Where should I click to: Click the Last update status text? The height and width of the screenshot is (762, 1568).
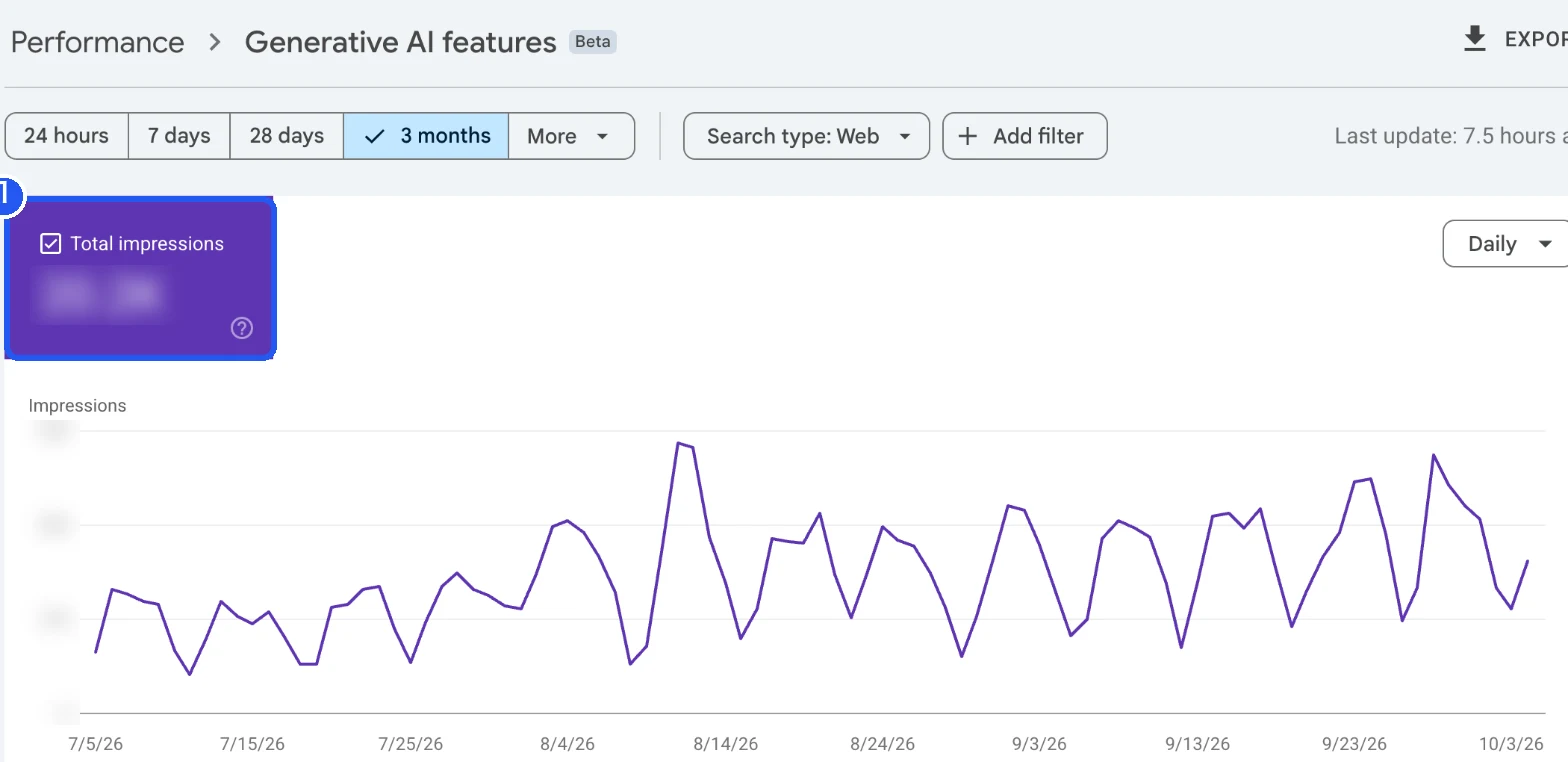tap(1451, 136)
